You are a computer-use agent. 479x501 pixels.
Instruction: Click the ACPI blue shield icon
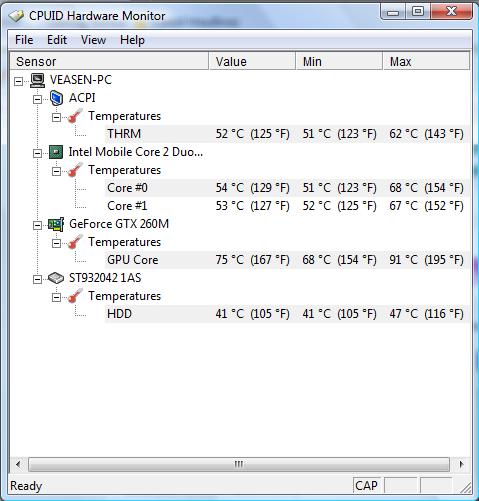click(x=56, y=98)
